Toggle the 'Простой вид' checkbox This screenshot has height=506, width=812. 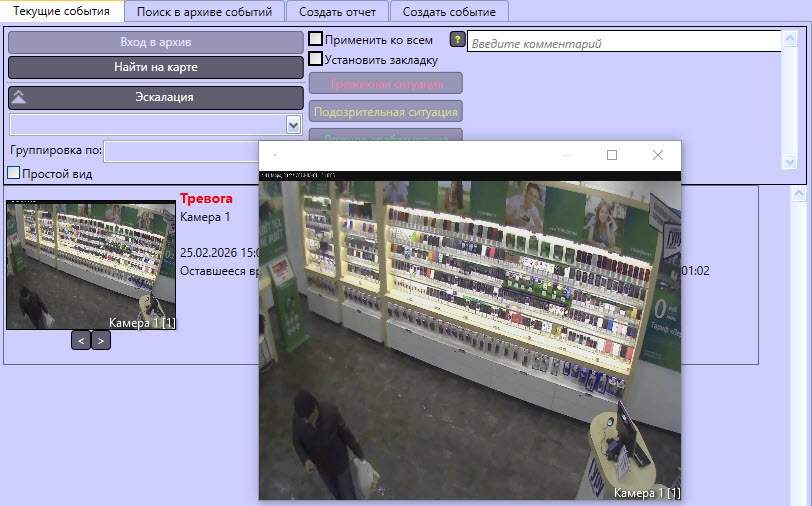click(x=13, y=172)
